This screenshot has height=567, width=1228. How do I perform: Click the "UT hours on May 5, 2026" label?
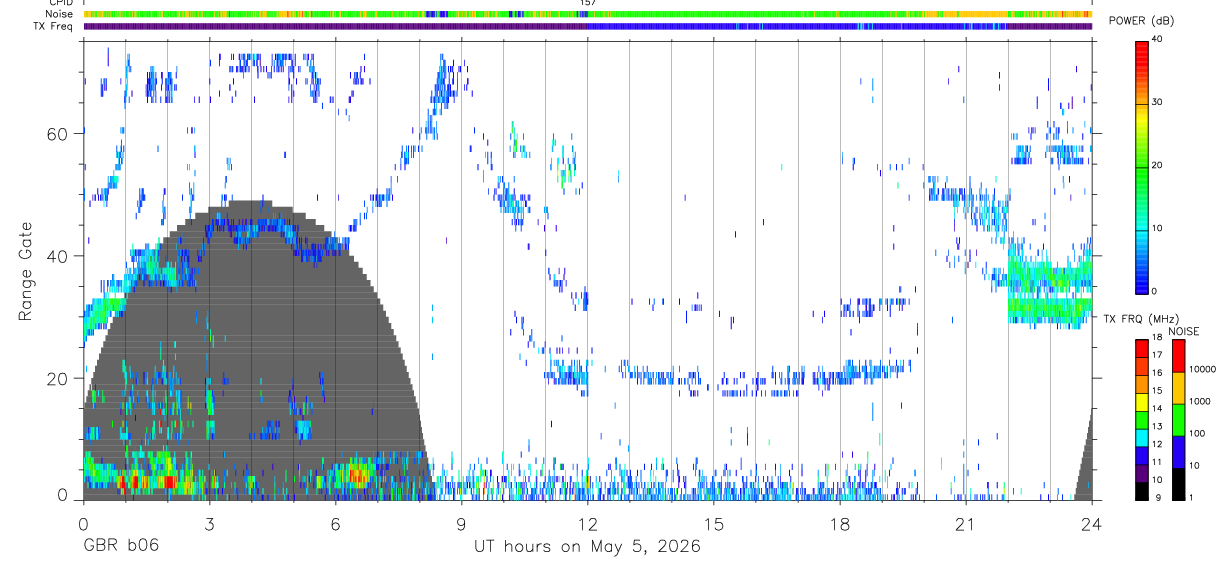pyautogui.click(x=587, y=547)
